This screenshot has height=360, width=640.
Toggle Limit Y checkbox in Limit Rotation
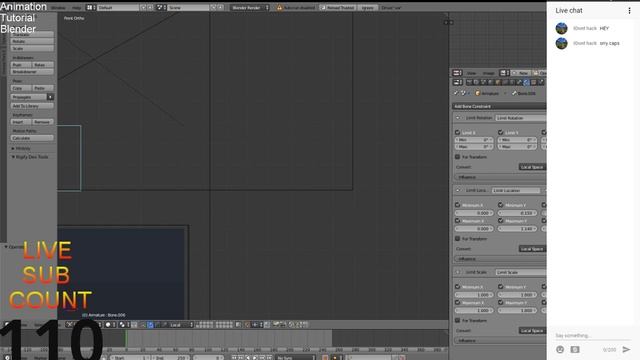click(500, 133)
